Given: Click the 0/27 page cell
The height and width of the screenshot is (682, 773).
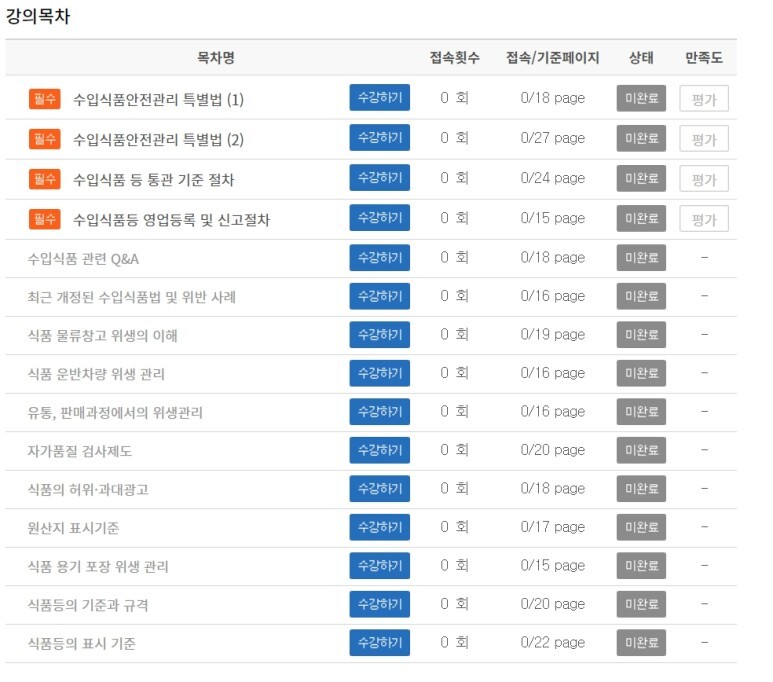Looking at the screenshot, I should 553,138.
